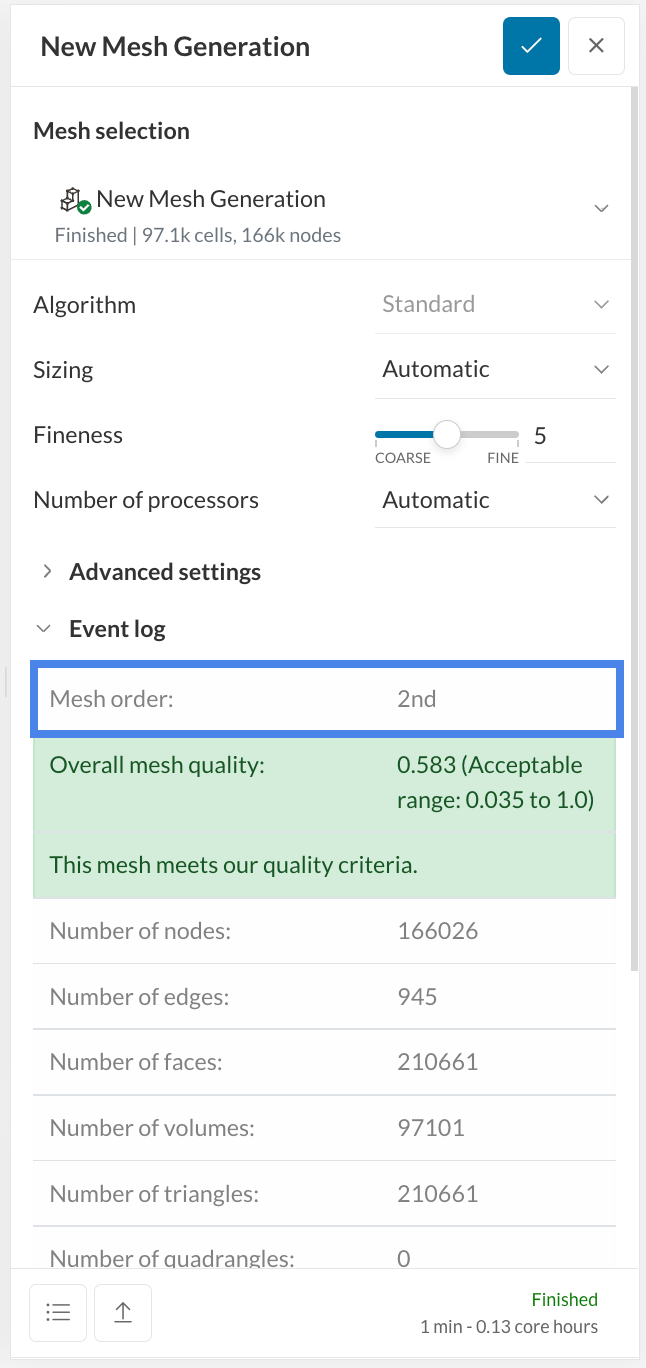646x1368 pixels.
Task: Click the Fineness value field showing 5
Action: click(x=540, y=435)
